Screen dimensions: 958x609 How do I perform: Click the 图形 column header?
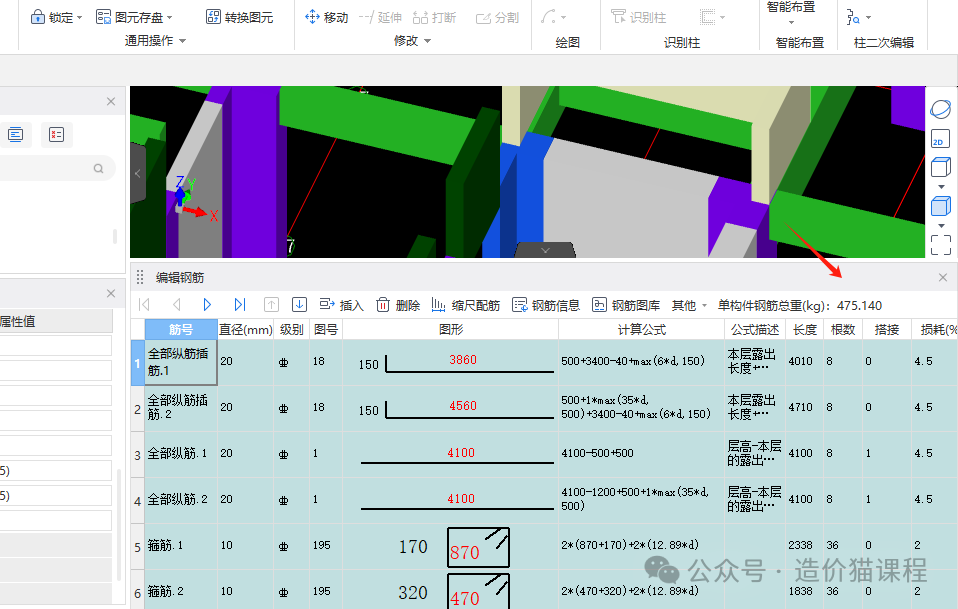coord(451,329)
